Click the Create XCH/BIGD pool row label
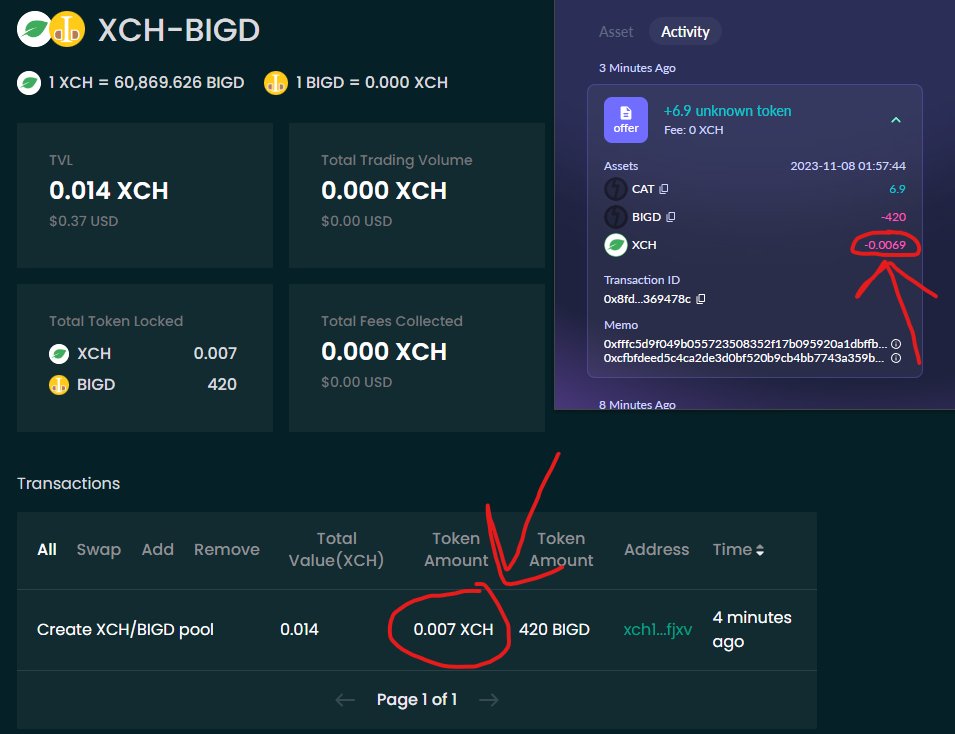955x734 pixels. point(125,629)
